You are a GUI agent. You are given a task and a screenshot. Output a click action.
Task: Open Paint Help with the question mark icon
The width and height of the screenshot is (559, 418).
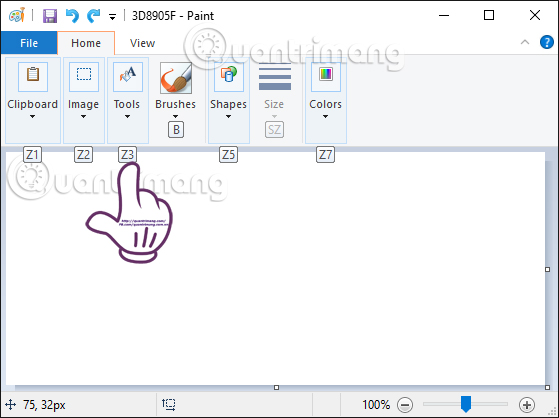pyautogui.click(x=547, y=42)
